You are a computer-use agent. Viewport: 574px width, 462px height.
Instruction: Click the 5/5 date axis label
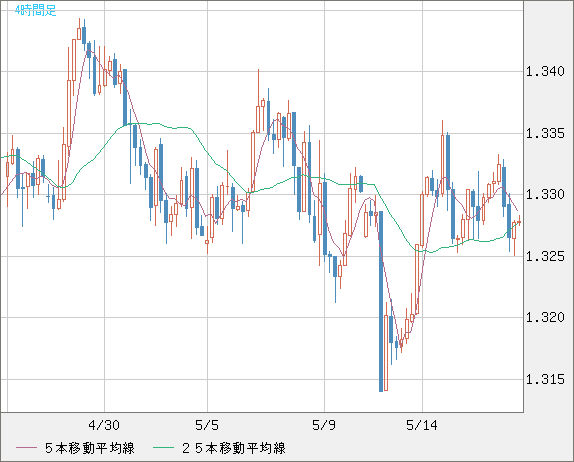(x=207, y=425)
